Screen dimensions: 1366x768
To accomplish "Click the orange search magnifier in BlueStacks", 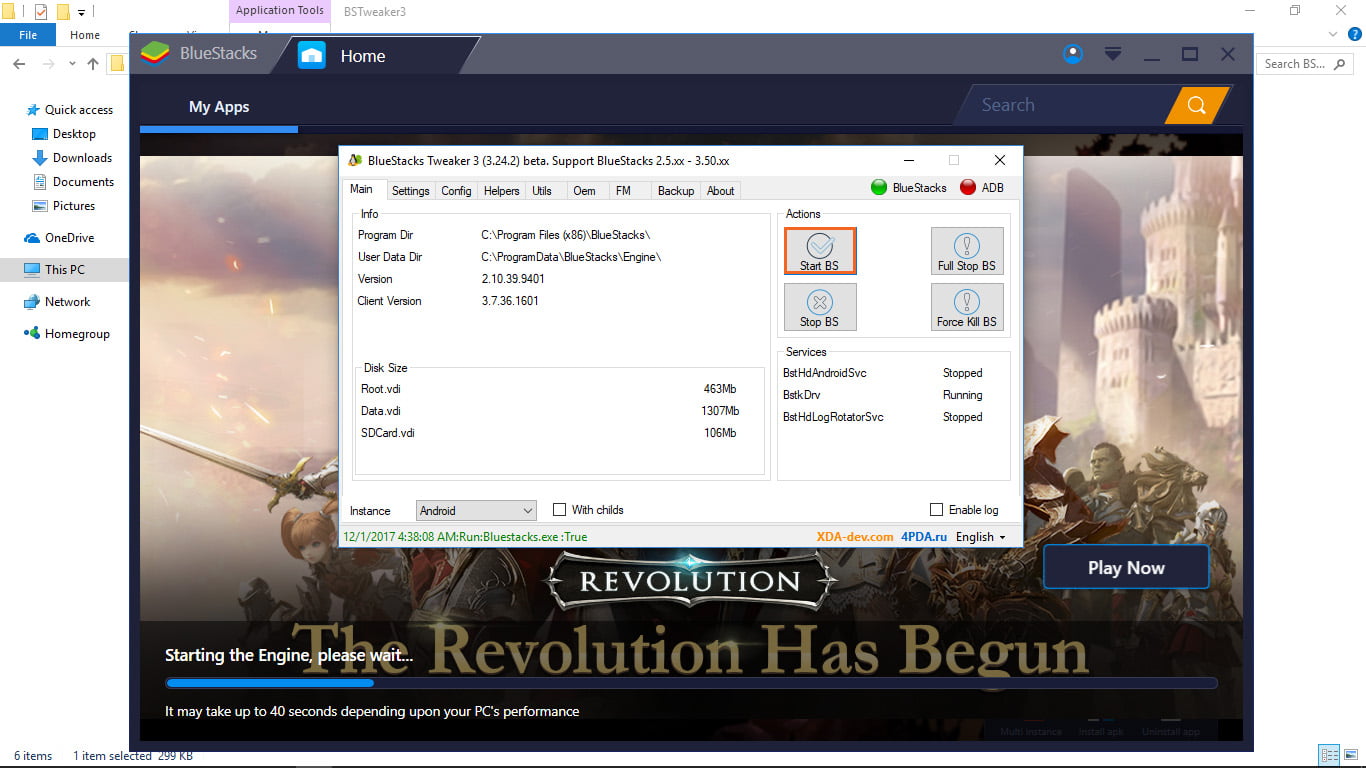I will (x=1197, y=105).
